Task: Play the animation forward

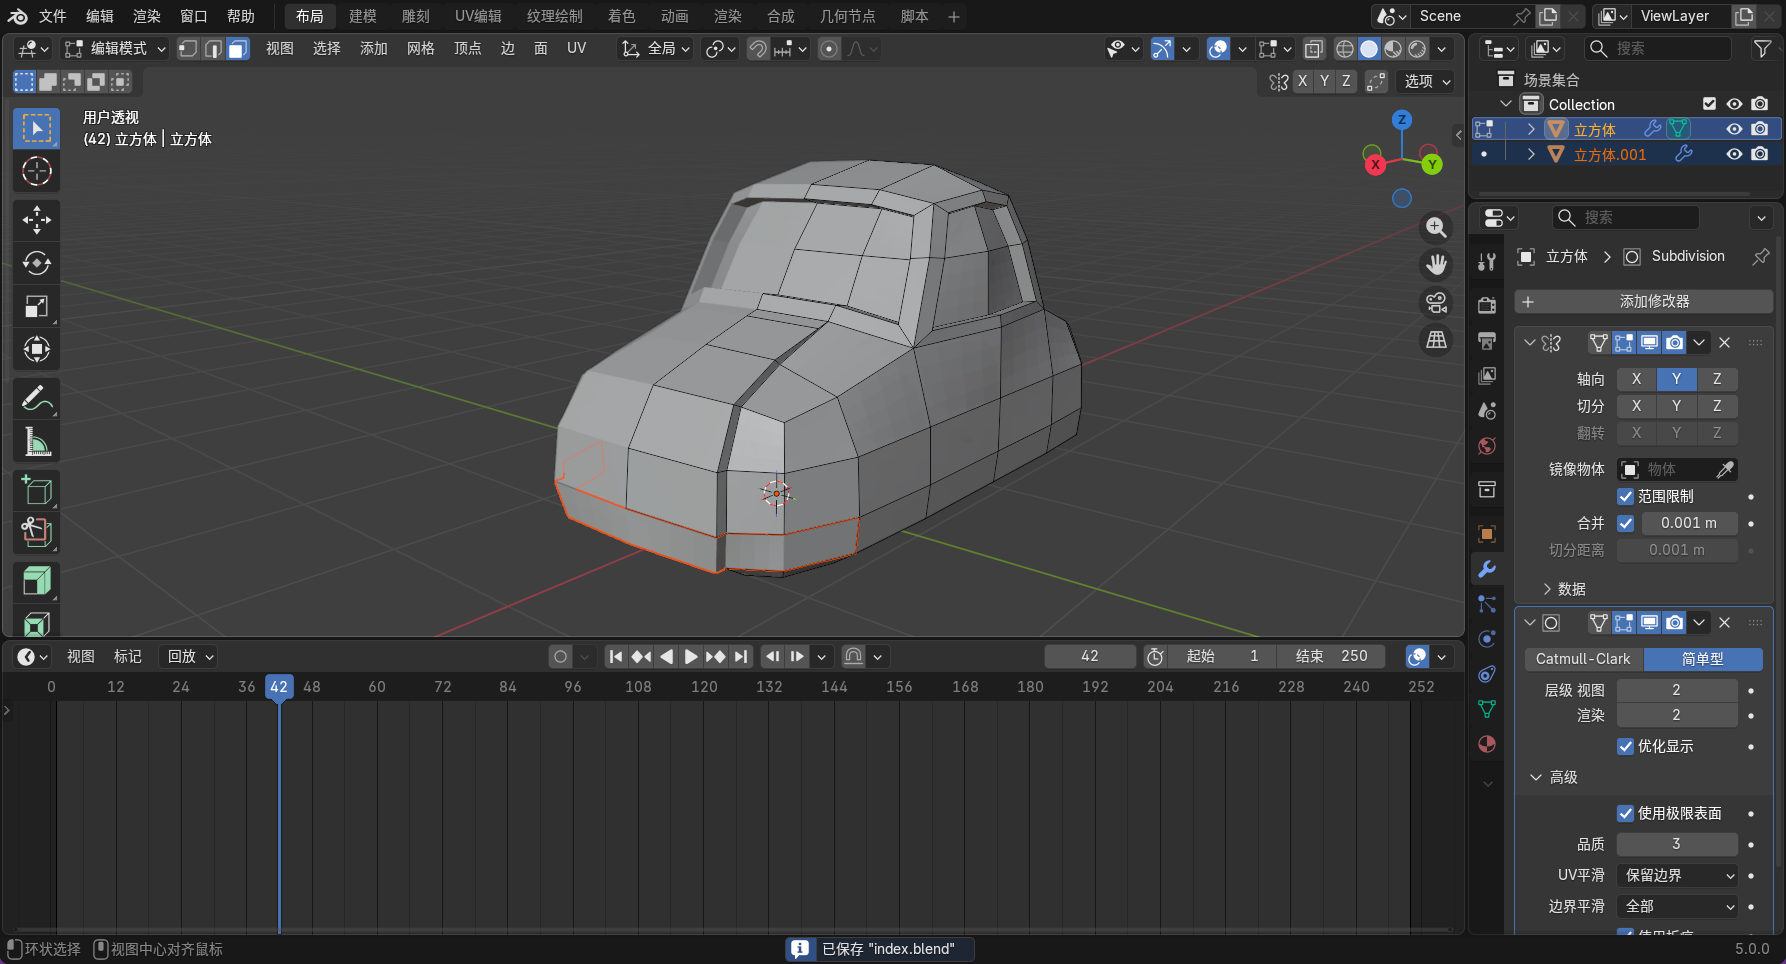Action: click(x=690, y=657)
